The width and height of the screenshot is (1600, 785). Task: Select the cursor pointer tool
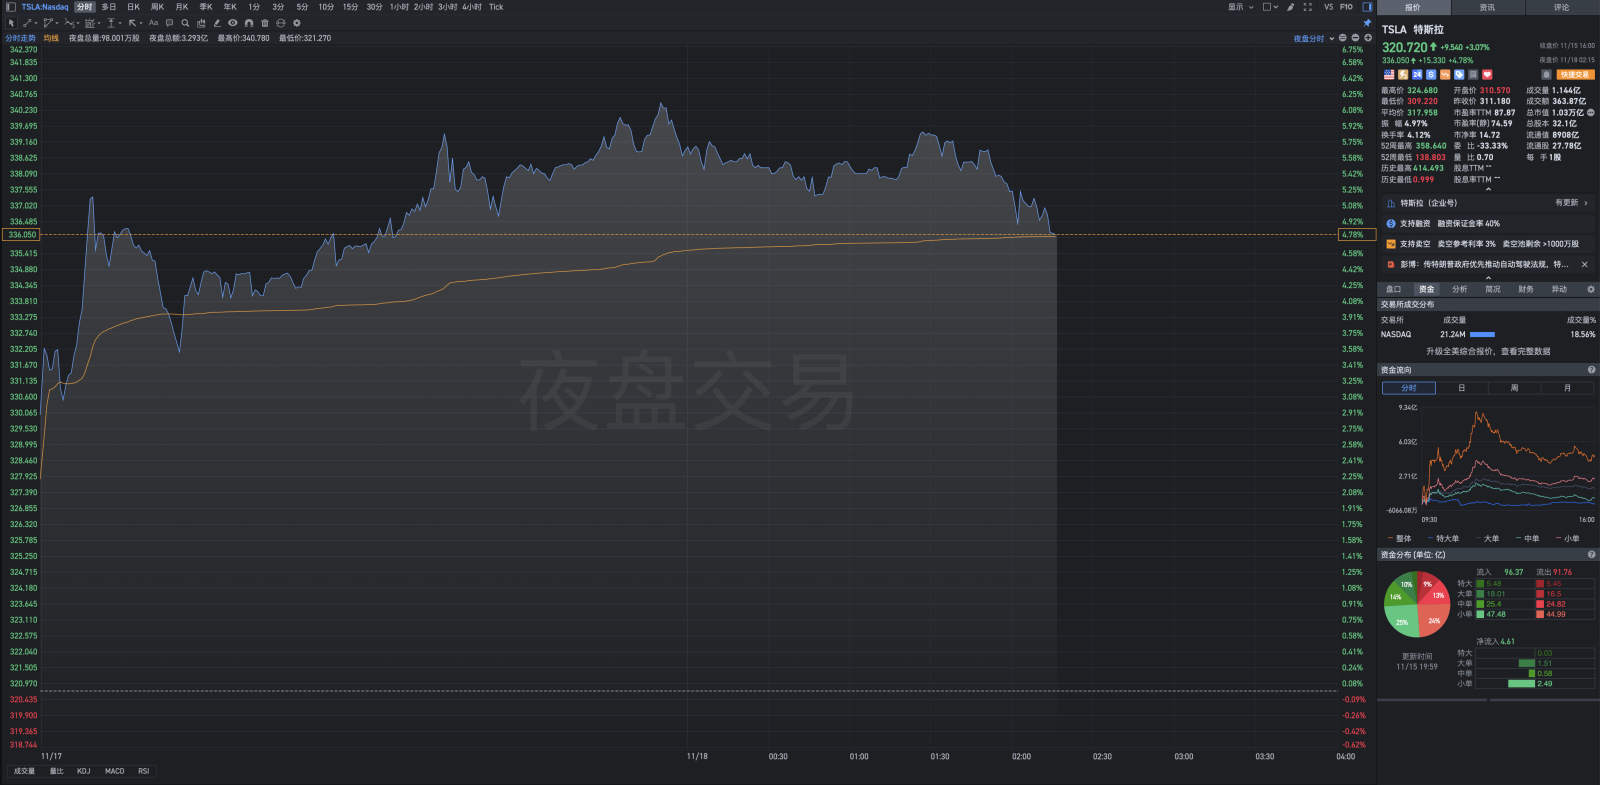(11, 23)
